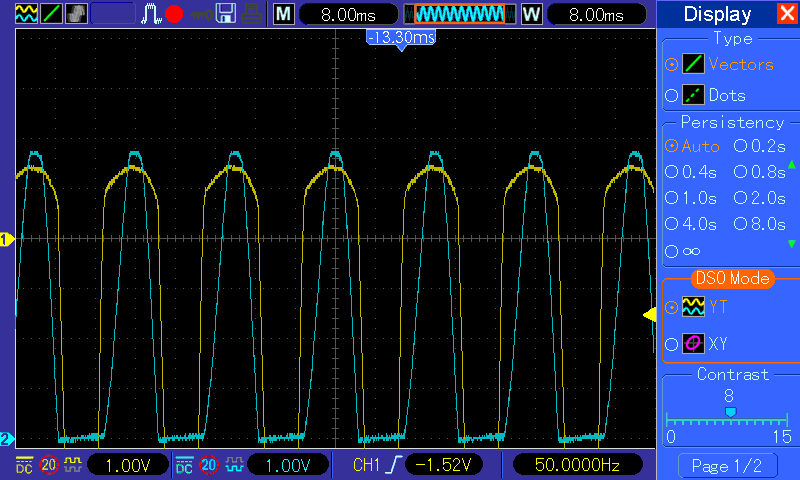Click the yellow trigger level arrow at right edge

pyautogui.click(x=649, y=314)
